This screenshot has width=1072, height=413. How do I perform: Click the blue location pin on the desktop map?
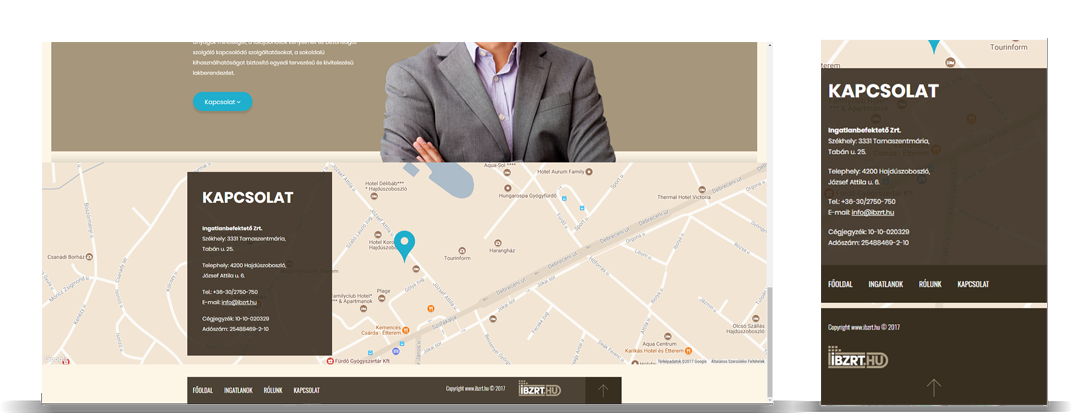(x=405, y=245)
